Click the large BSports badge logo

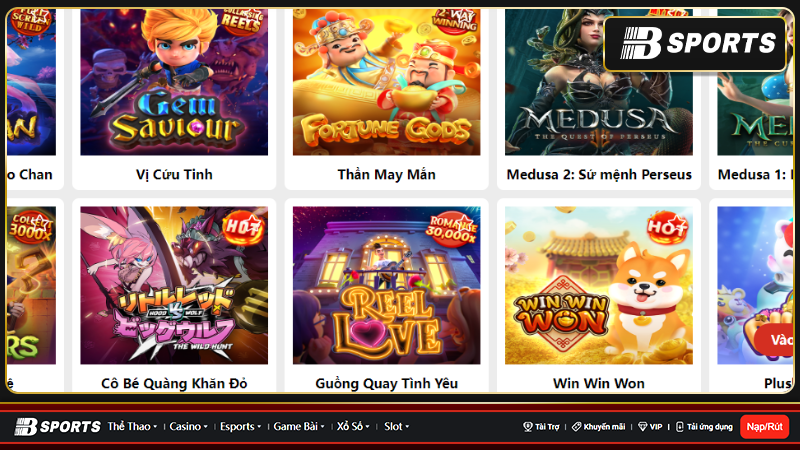(695, 43)
